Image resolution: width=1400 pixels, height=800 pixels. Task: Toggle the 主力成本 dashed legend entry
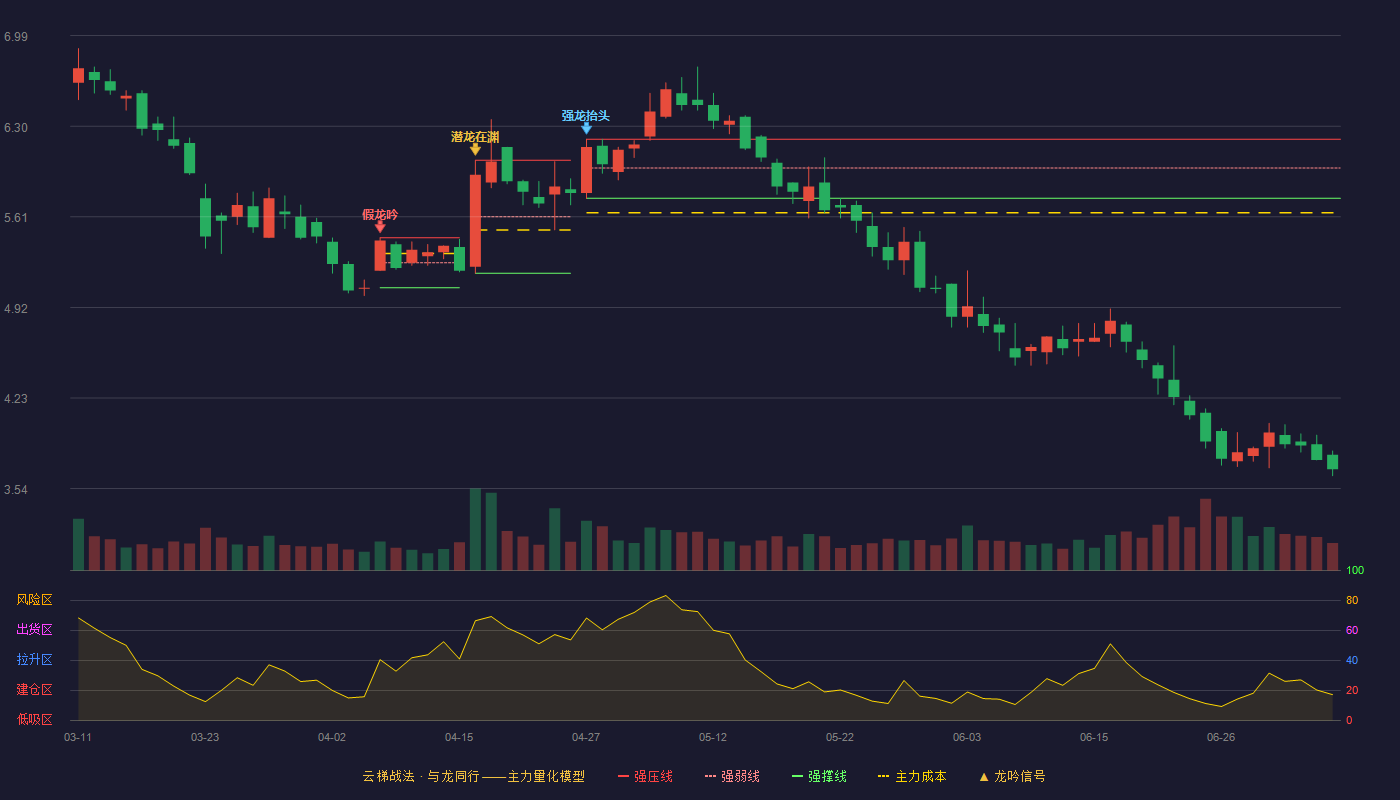pyautogui.click(x=912, y=776)
